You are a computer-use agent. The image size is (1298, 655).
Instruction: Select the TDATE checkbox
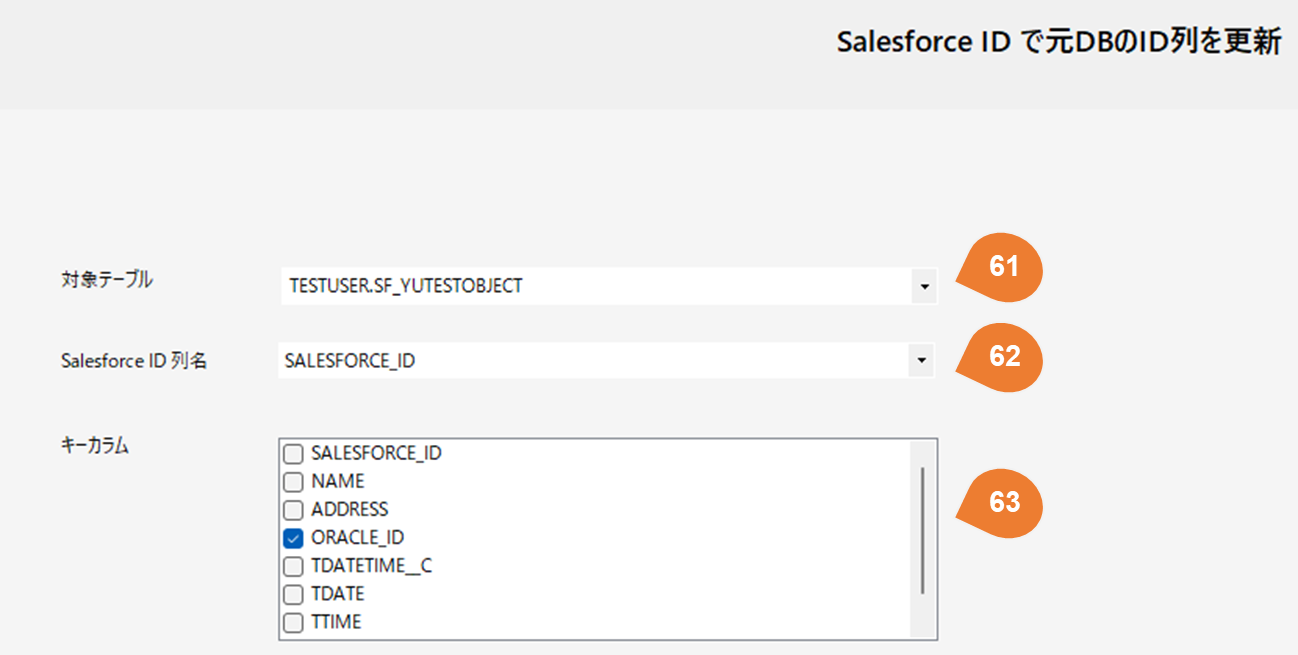click(x=293, y=594)
